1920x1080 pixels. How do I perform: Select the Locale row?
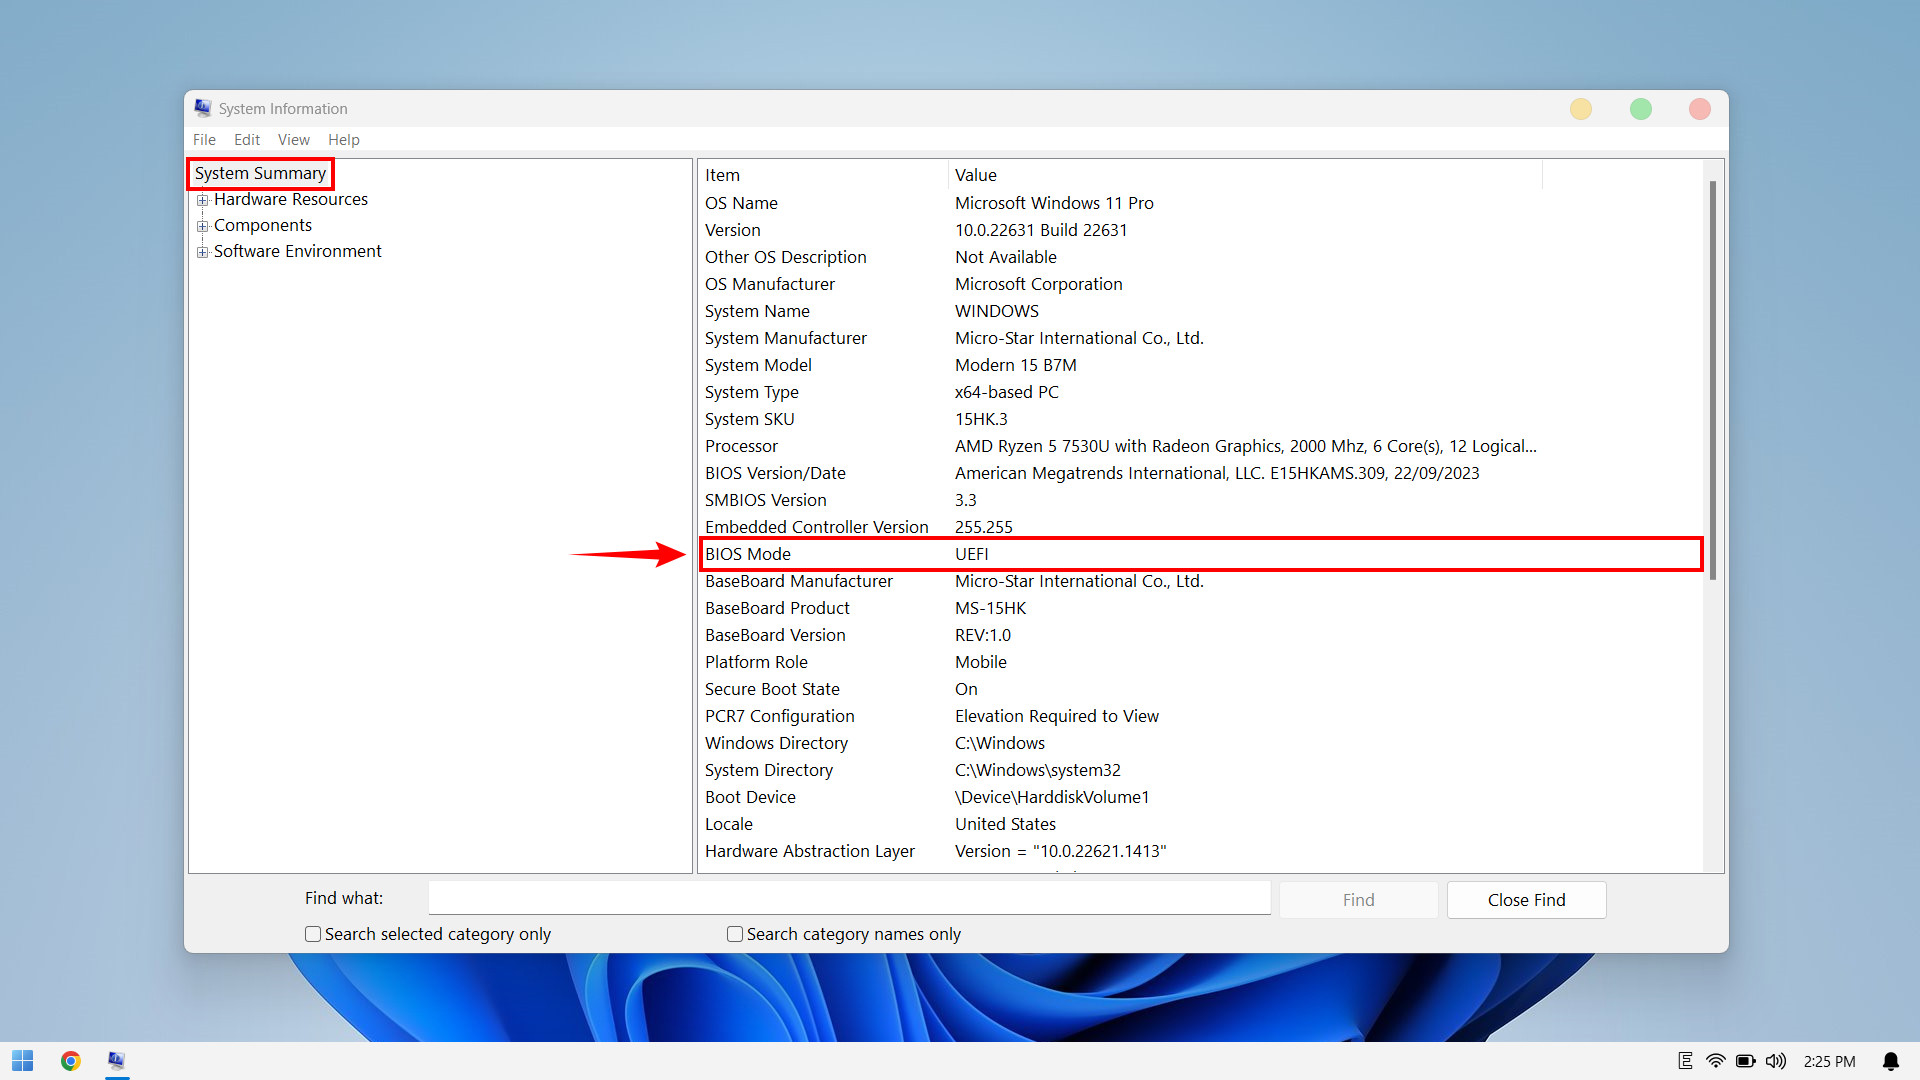(1200, 824)
